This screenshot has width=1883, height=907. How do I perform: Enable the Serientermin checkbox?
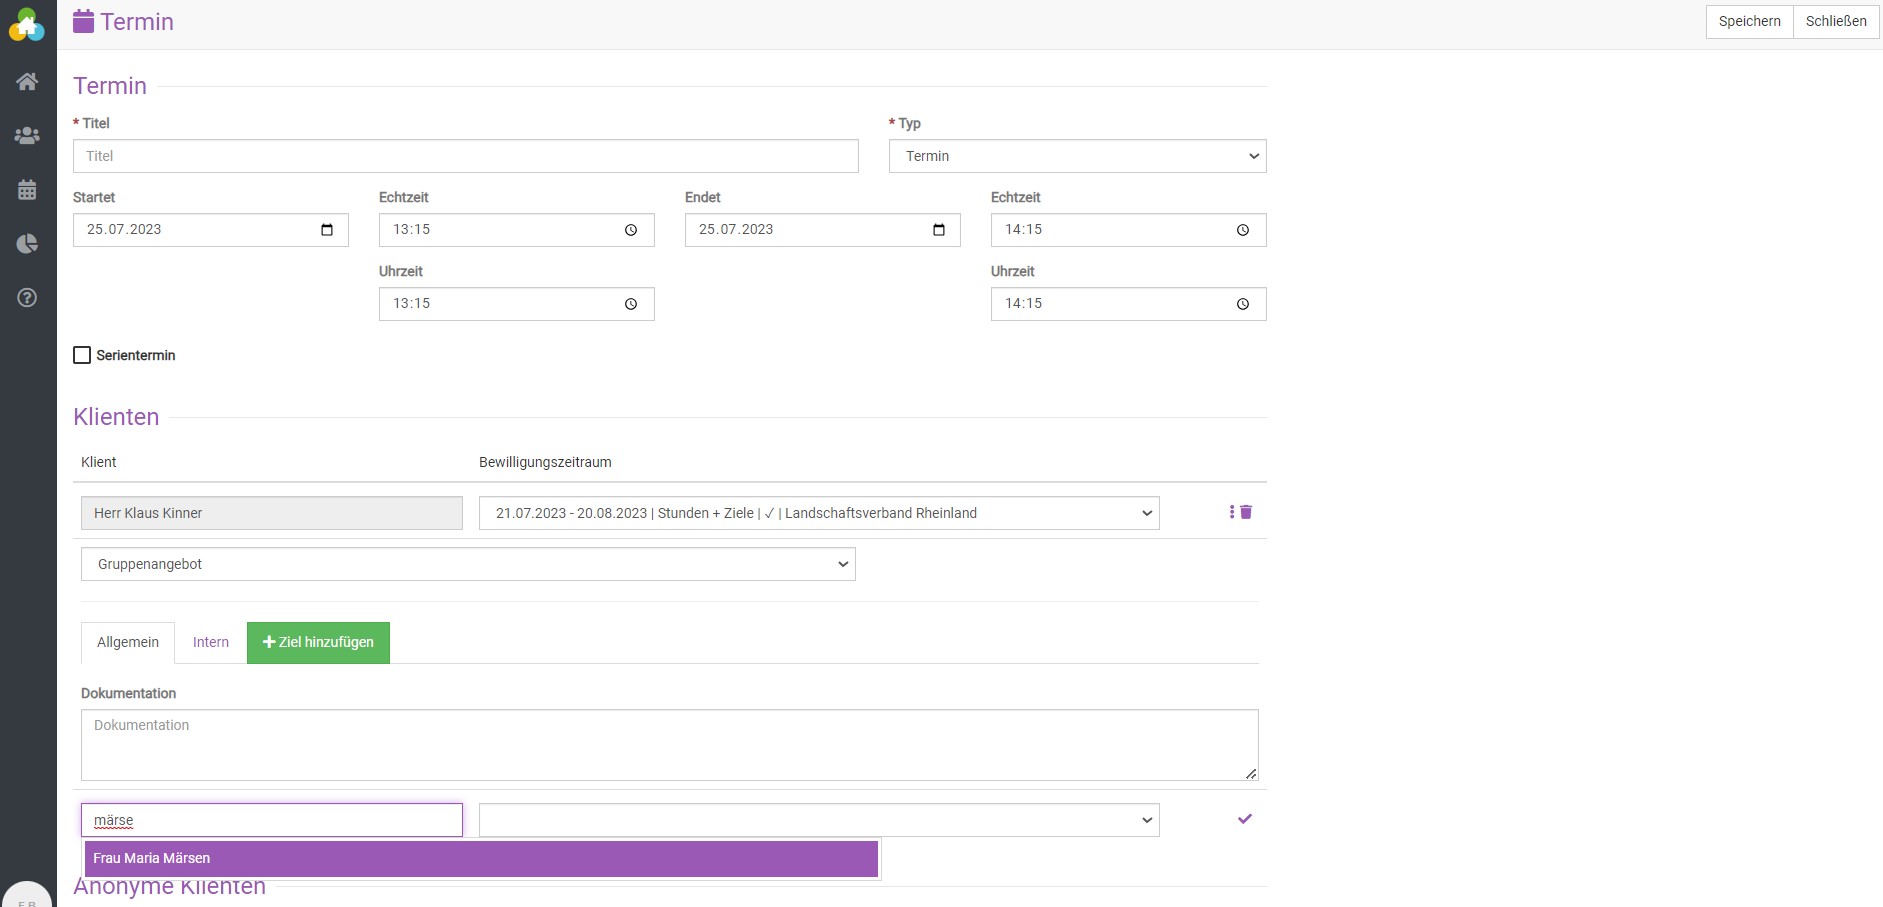click(x=82, y=355)
